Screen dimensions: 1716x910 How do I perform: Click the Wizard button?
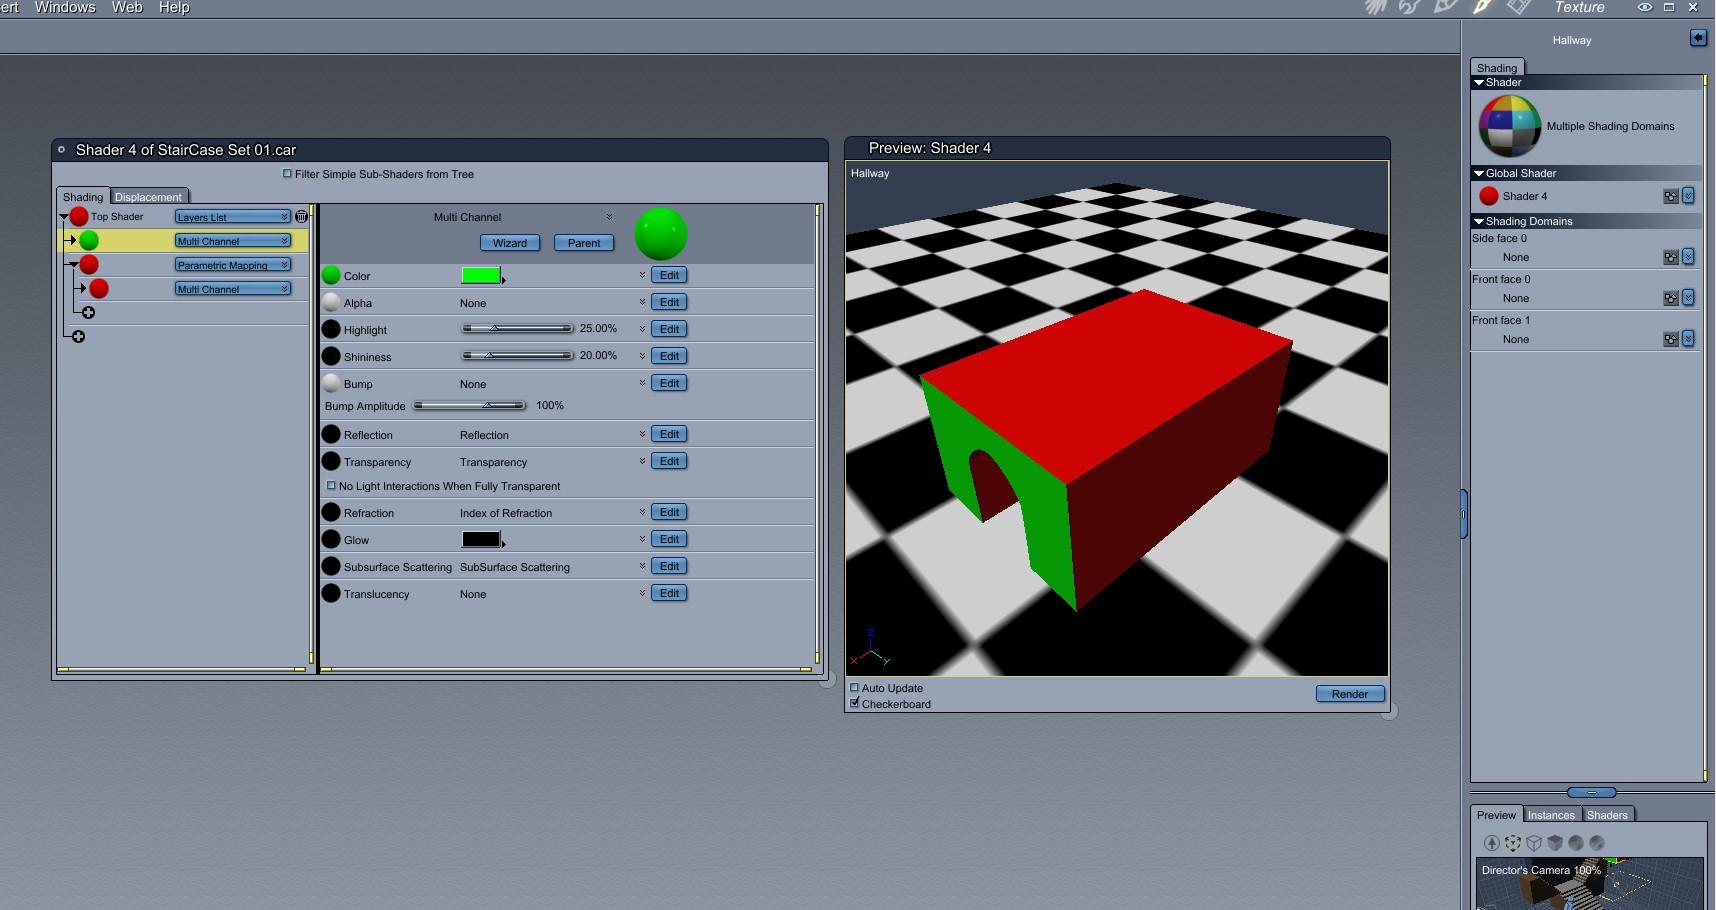tap(509, 243)
